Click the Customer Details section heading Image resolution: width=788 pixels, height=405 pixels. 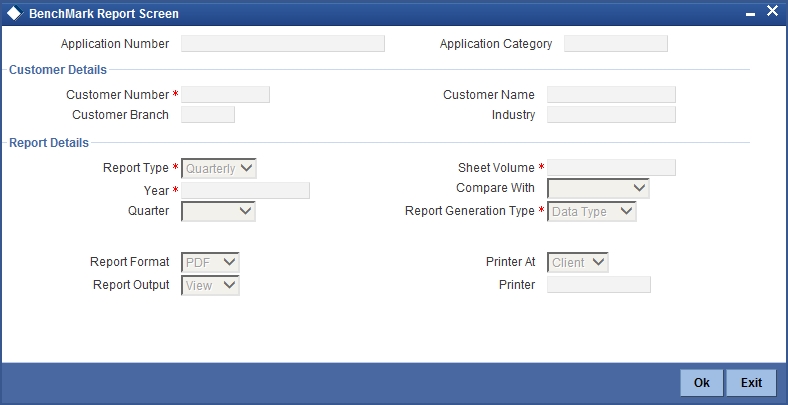pyautogui.click(x=58, y=70)
